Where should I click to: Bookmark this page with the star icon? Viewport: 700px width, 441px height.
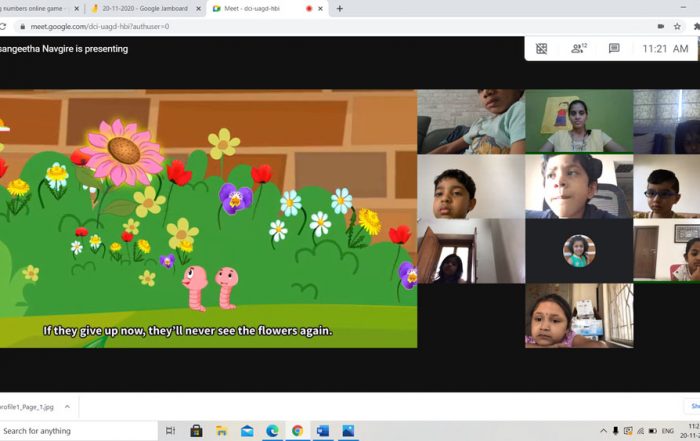(x=677, y=26)
